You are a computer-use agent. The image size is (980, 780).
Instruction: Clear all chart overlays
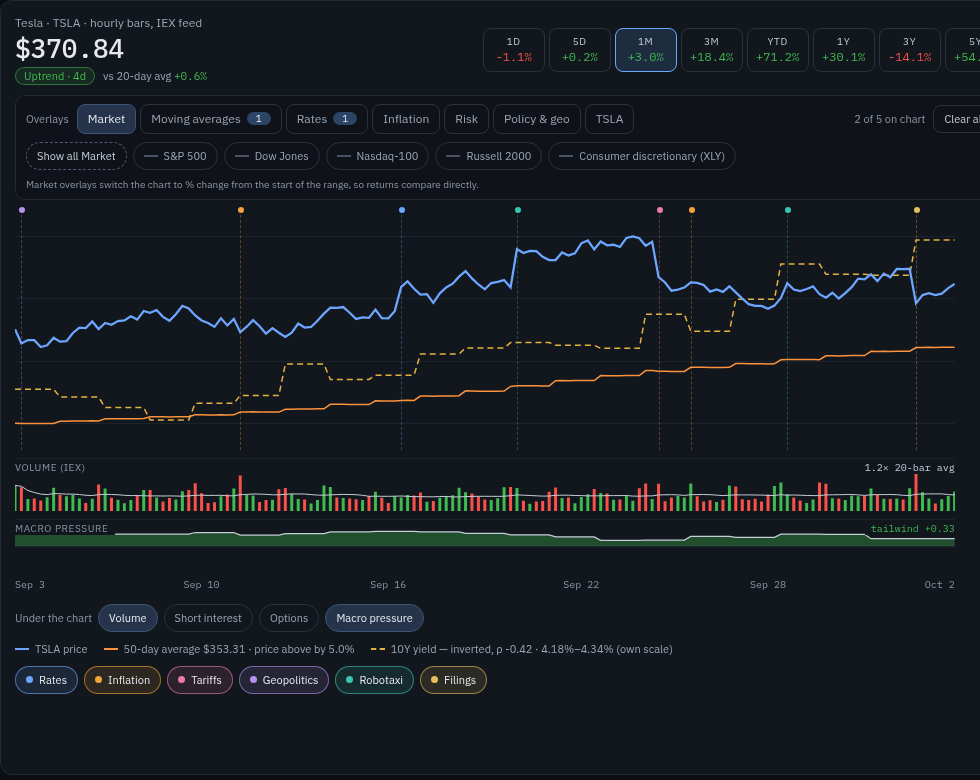pos(958,119)
